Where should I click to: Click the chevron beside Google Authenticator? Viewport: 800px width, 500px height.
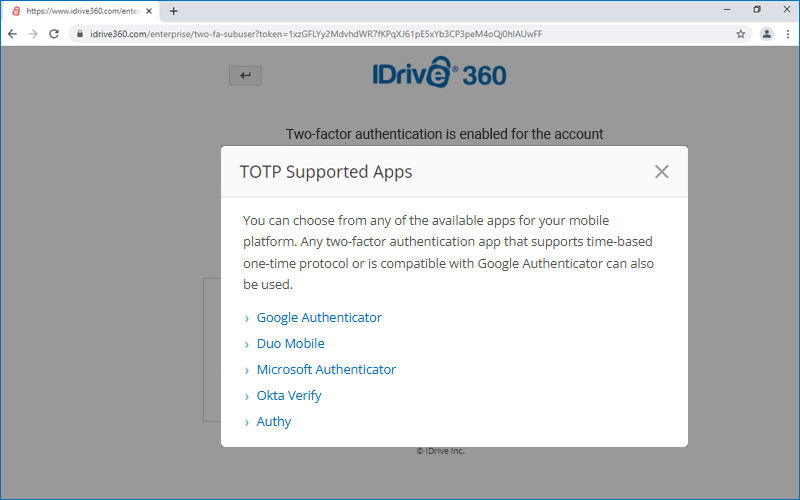(x=247, y=319)
